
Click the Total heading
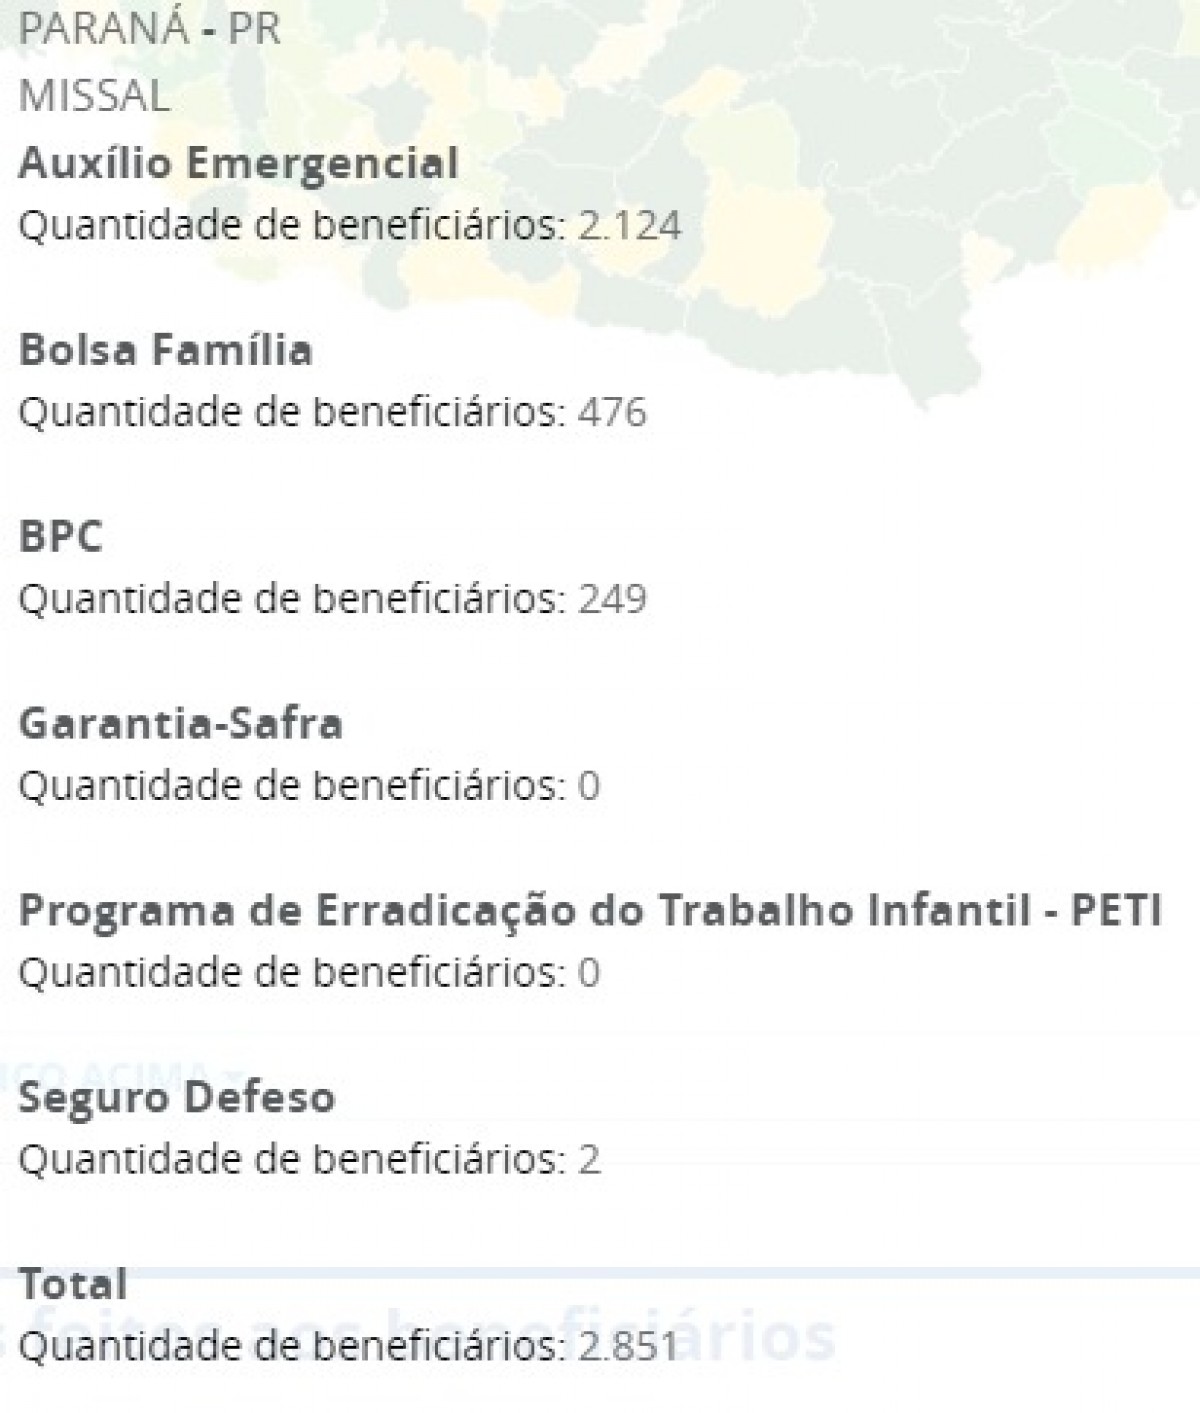point(73,1284)
